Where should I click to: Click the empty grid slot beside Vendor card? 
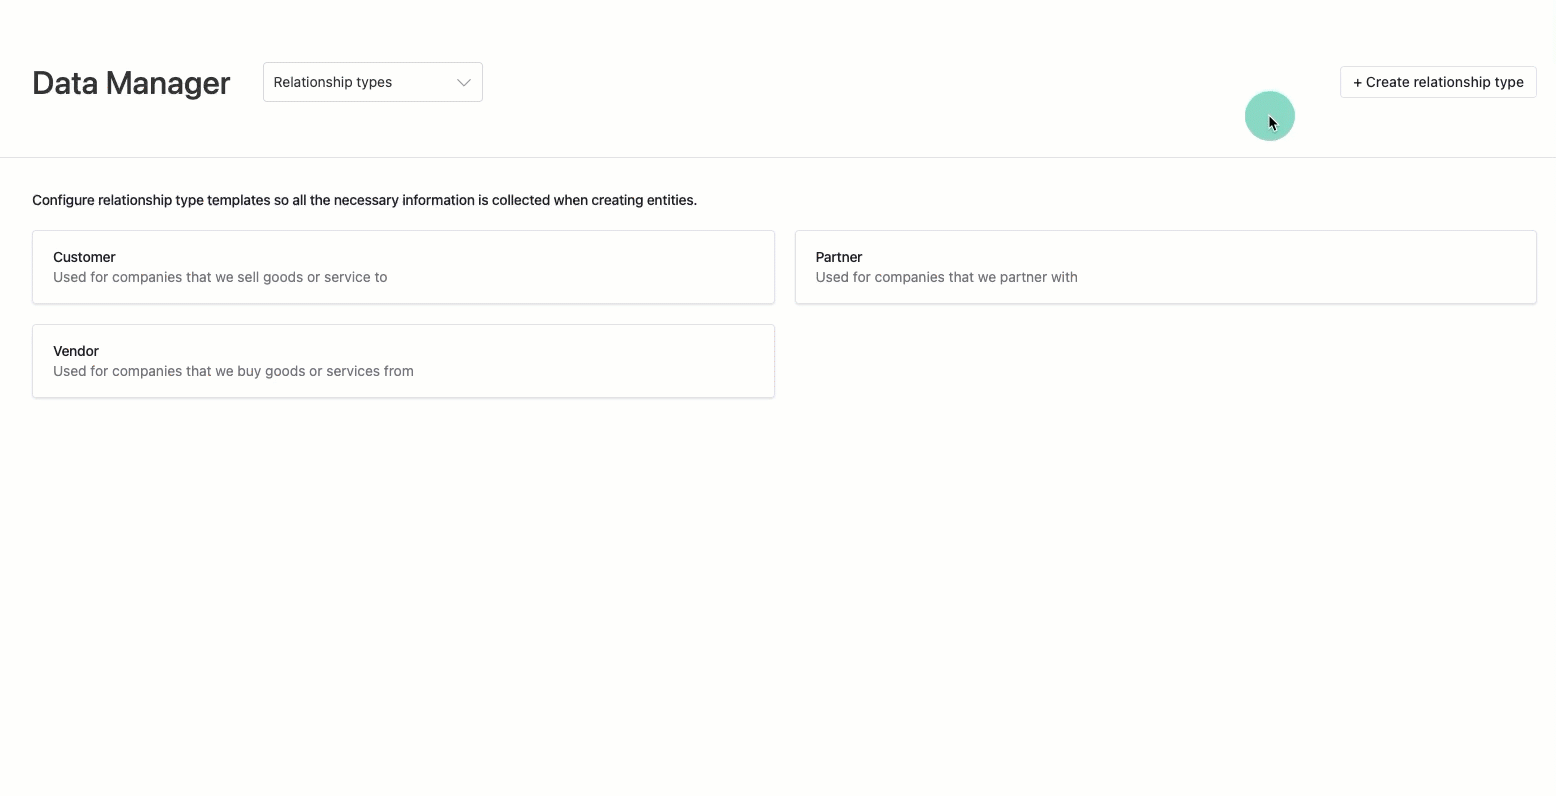1165,361
